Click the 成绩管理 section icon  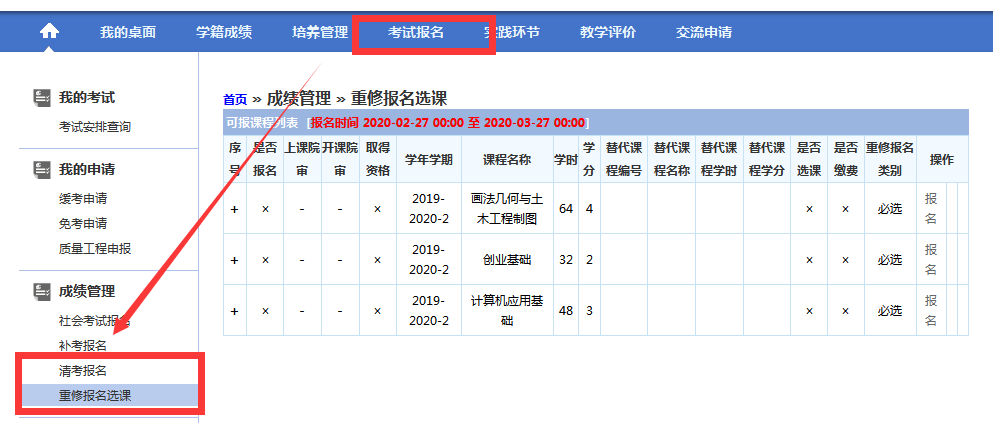[42, 291]
